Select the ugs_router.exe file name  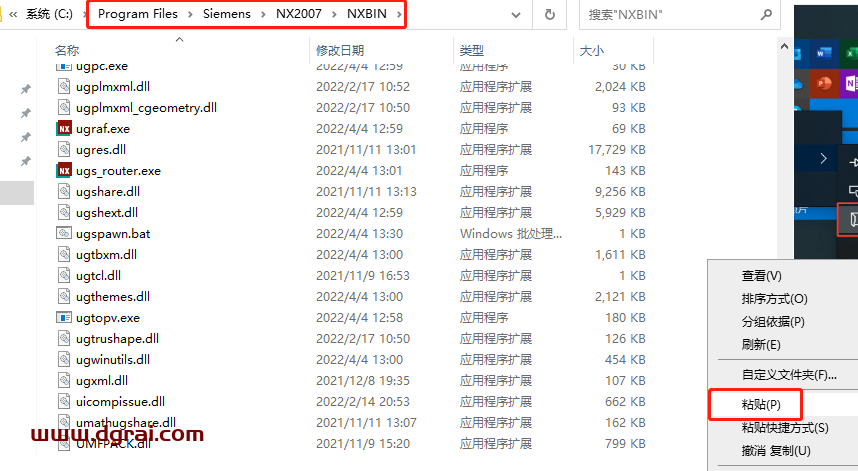point(118,171)
